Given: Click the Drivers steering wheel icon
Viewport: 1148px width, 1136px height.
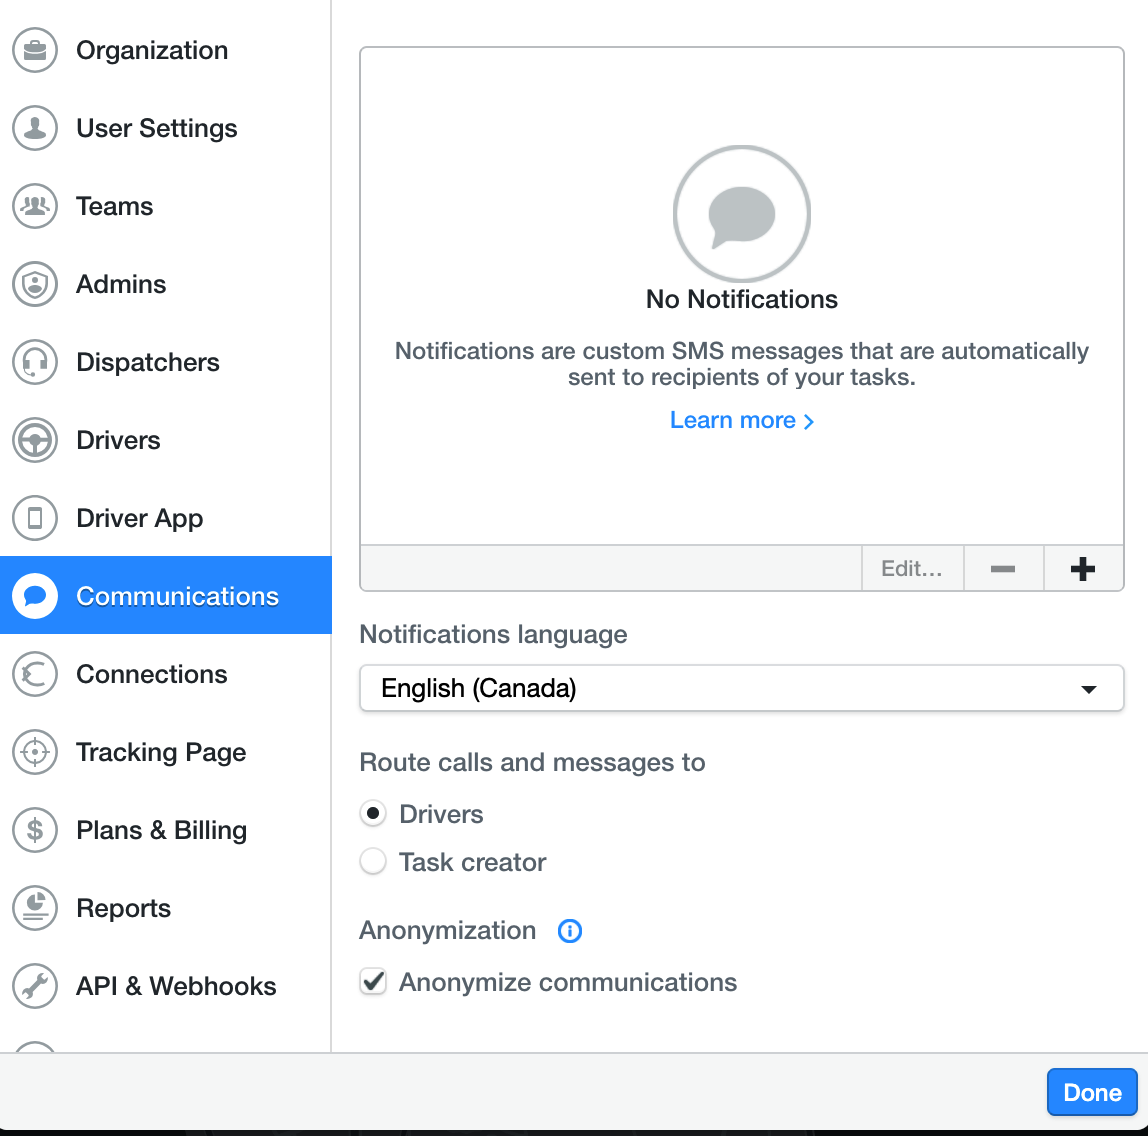Looking at the screenshot, I should pyautogui.click(x=34, y=440).
